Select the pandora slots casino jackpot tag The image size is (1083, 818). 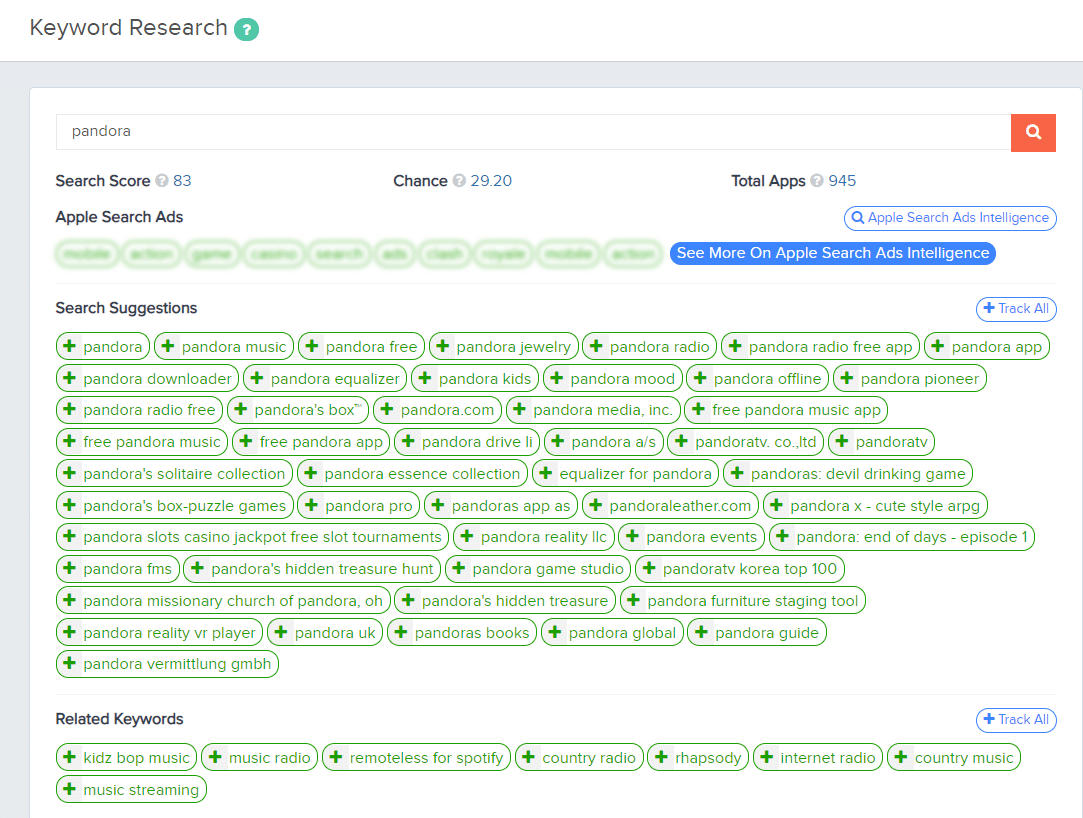pos(252,537)
